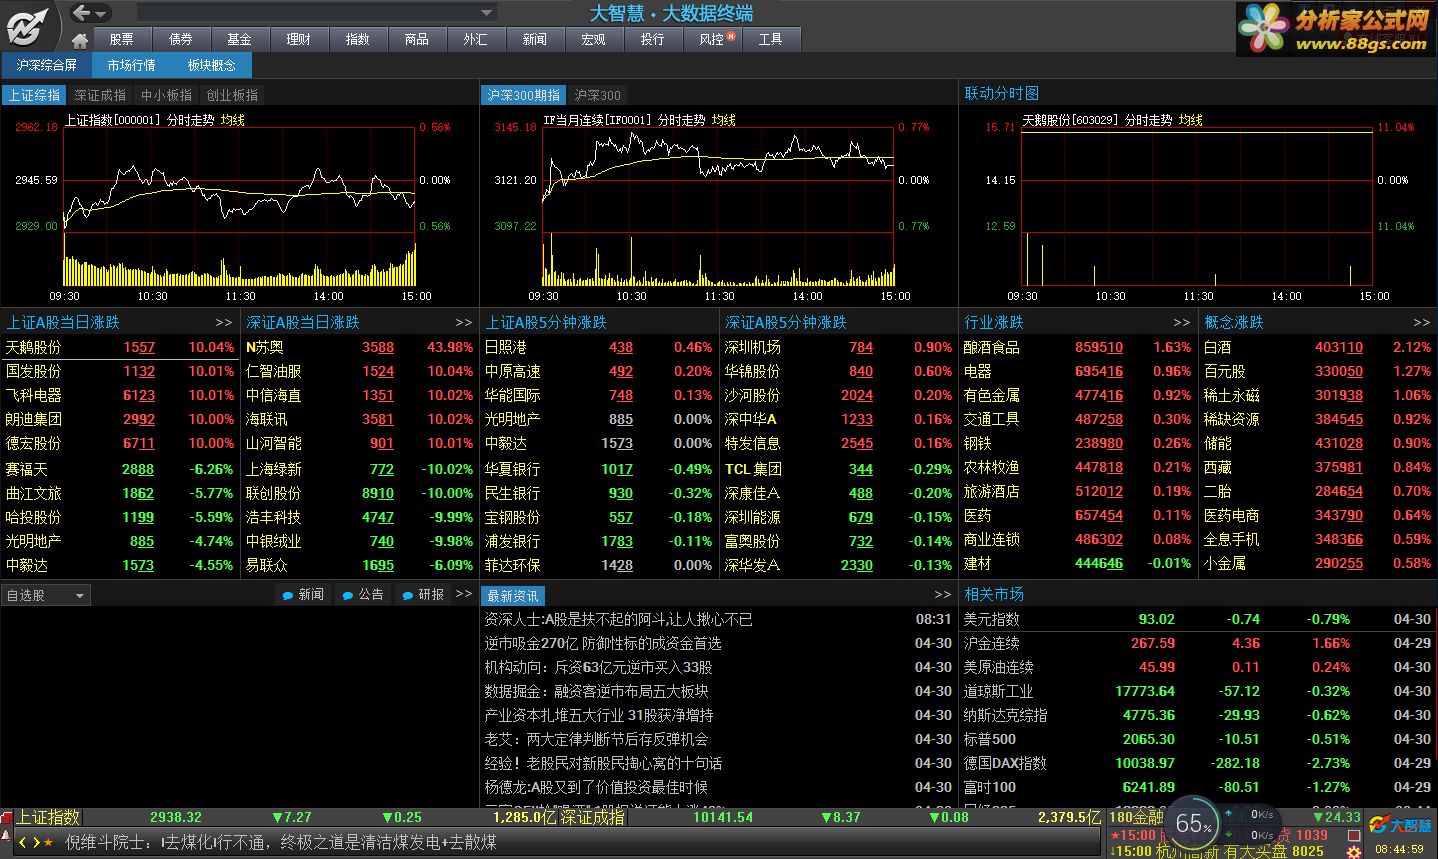1438x859 pixels.
Task: Go back using the left arrow button
Action: [x=81, y=13]
